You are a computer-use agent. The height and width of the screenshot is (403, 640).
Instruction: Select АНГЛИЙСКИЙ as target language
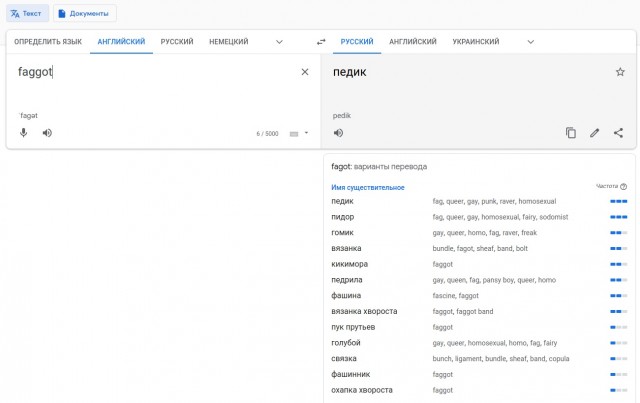413,42
